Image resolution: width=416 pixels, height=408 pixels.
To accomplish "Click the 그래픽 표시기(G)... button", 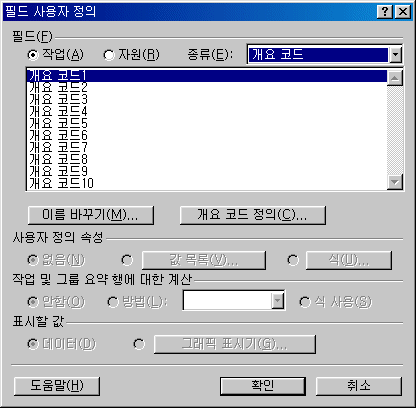I will click(235, 344).
